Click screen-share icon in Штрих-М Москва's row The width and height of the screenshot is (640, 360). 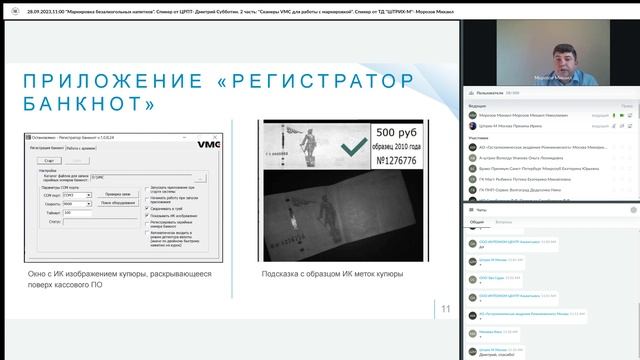click(630, 126)
